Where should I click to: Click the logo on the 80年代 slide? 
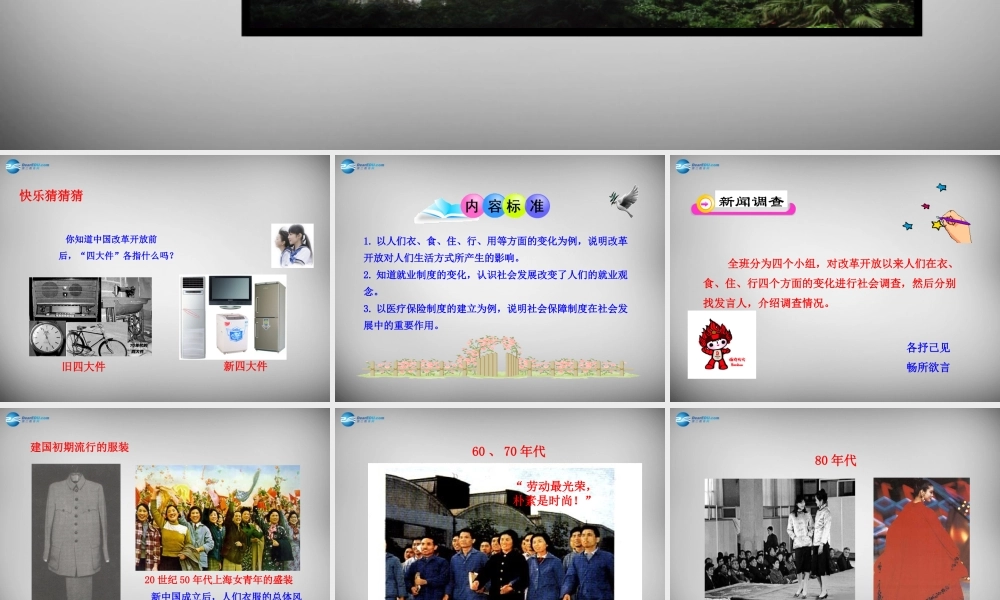[697, 419]
